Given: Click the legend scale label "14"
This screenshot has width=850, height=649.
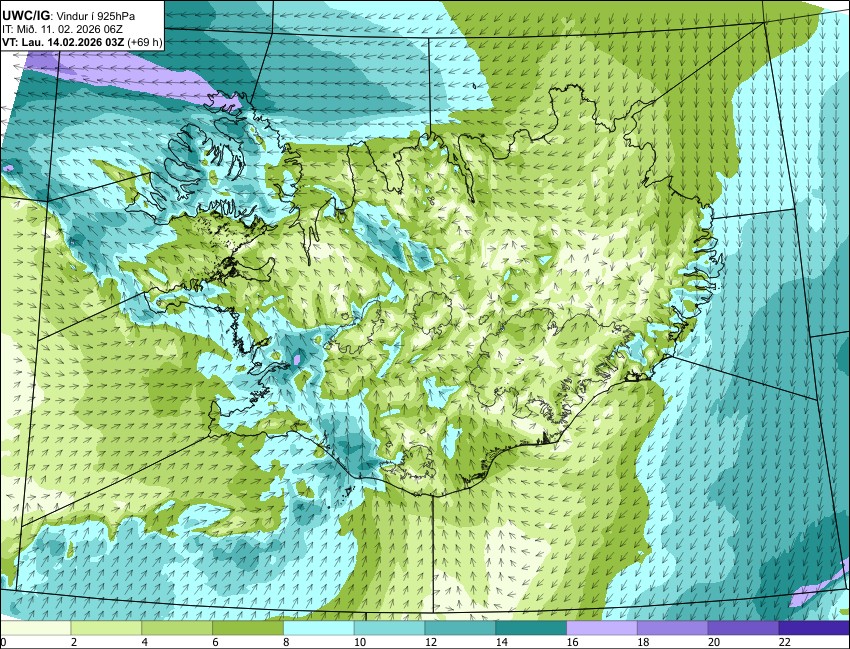Looking at the screenshot, I should (x=501, y=642).
